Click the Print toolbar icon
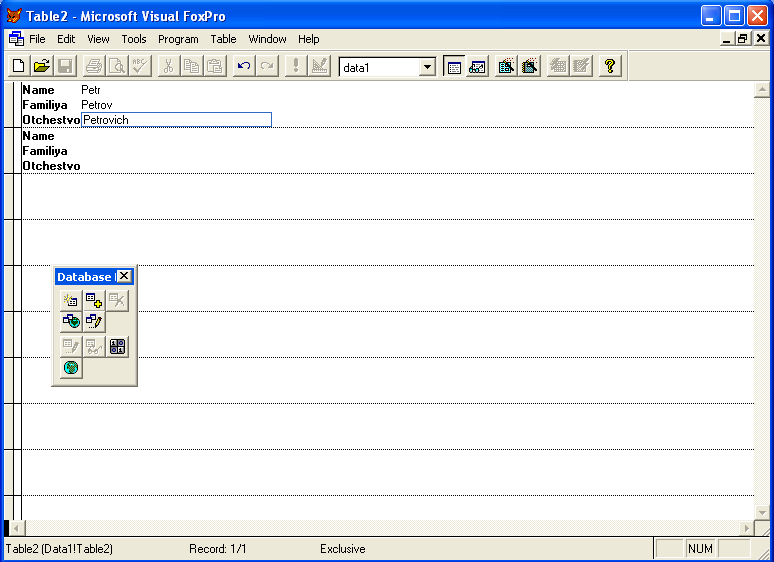Image resolution: width=774 pixels, height=562 pixels. click(94, 66)
